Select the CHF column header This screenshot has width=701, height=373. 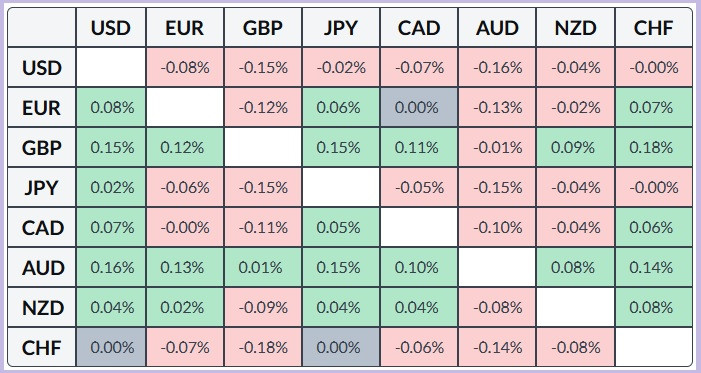pos(654,28)
